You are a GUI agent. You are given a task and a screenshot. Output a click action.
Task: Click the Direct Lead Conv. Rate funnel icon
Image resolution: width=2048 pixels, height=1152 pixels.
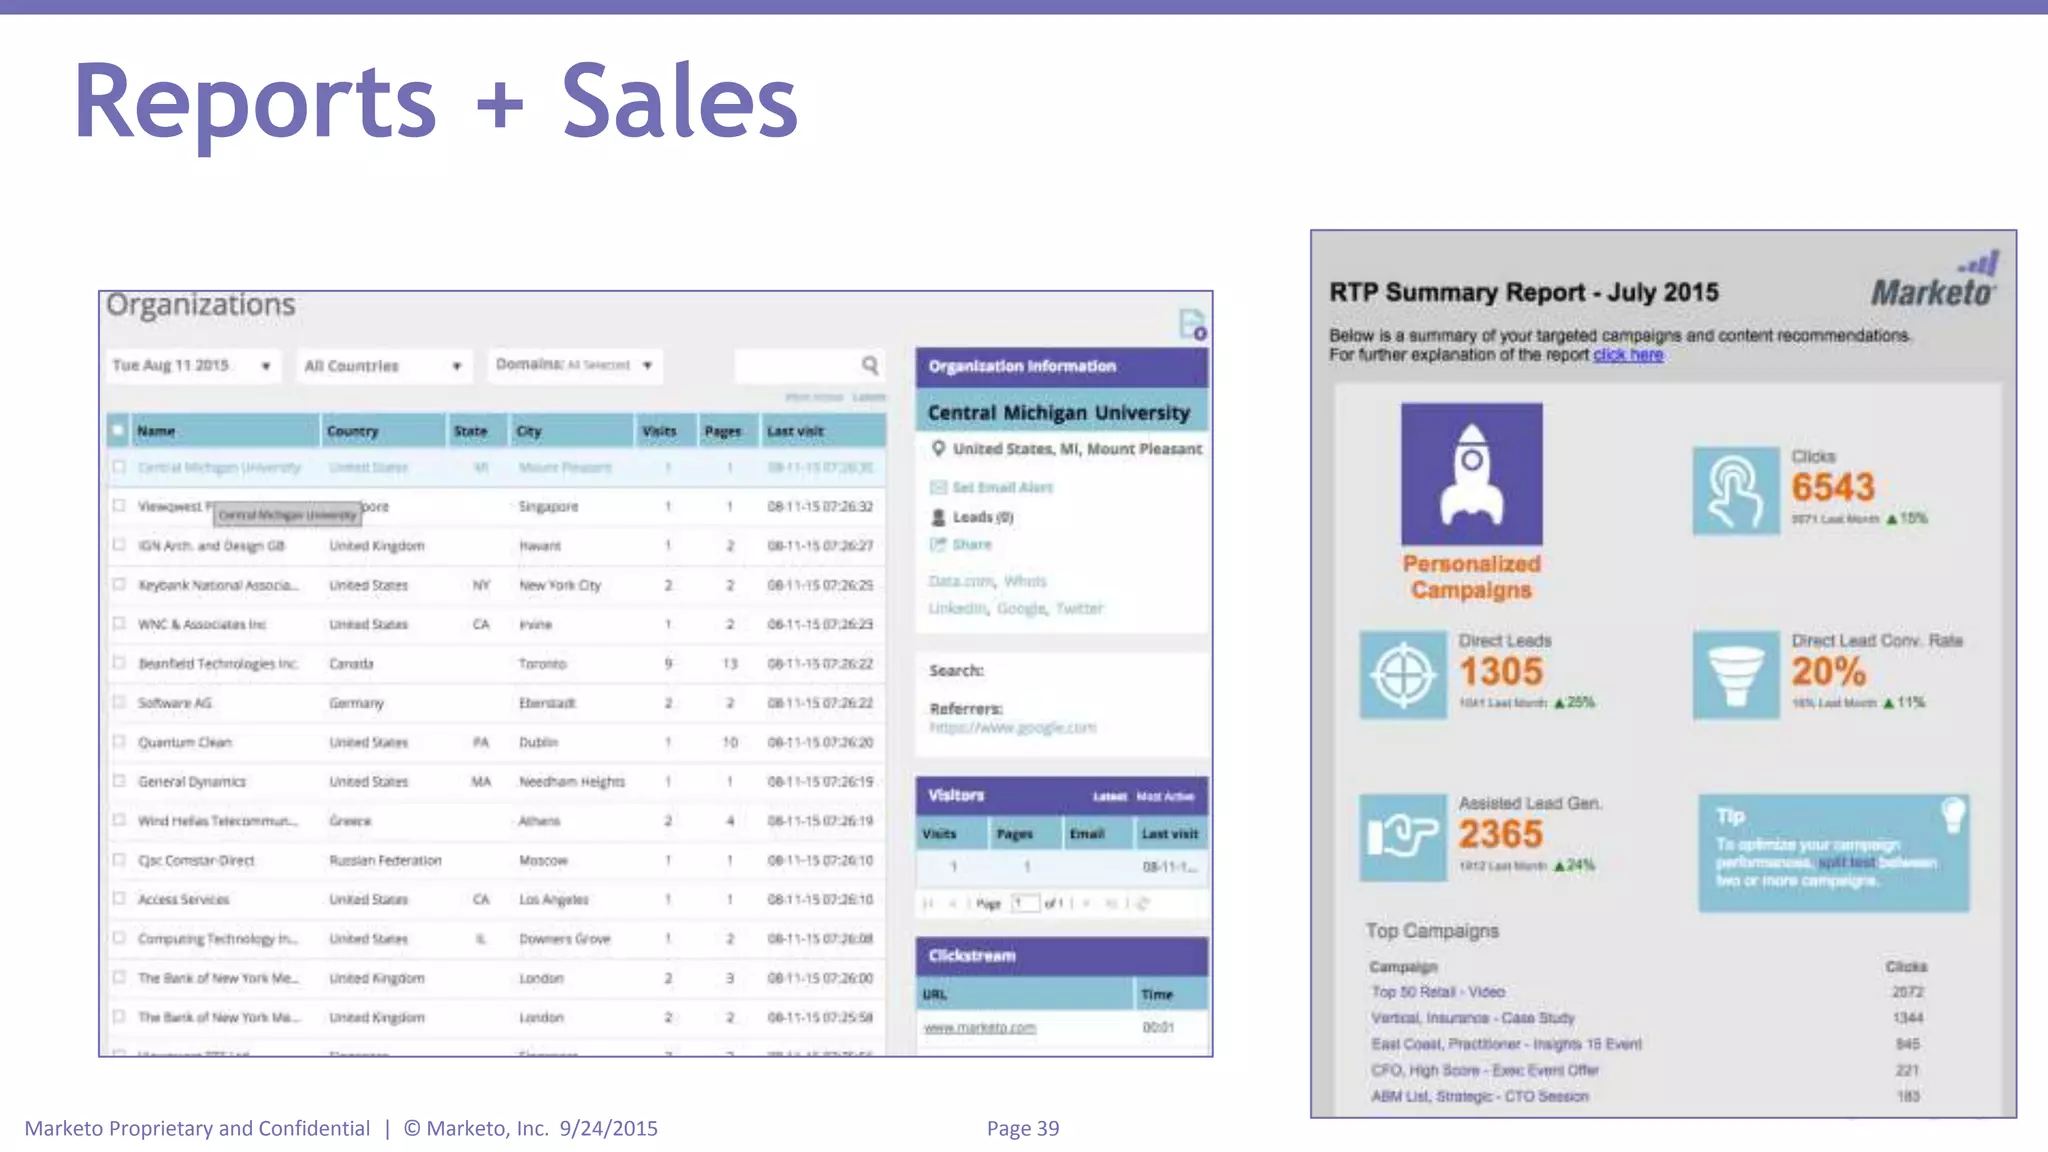click(x=1735, y=675)
